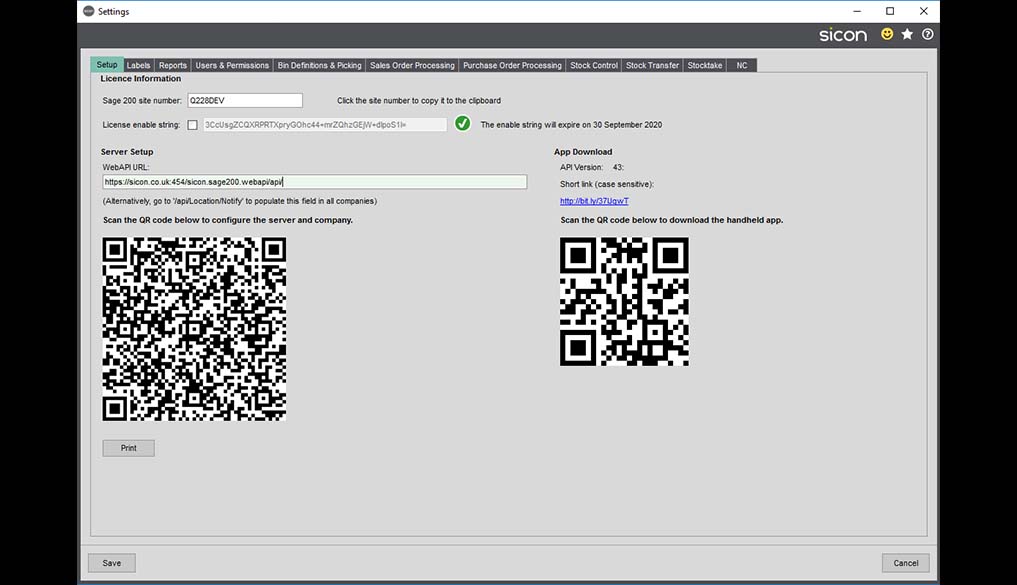Click the Save button

(x=112, y=563)
